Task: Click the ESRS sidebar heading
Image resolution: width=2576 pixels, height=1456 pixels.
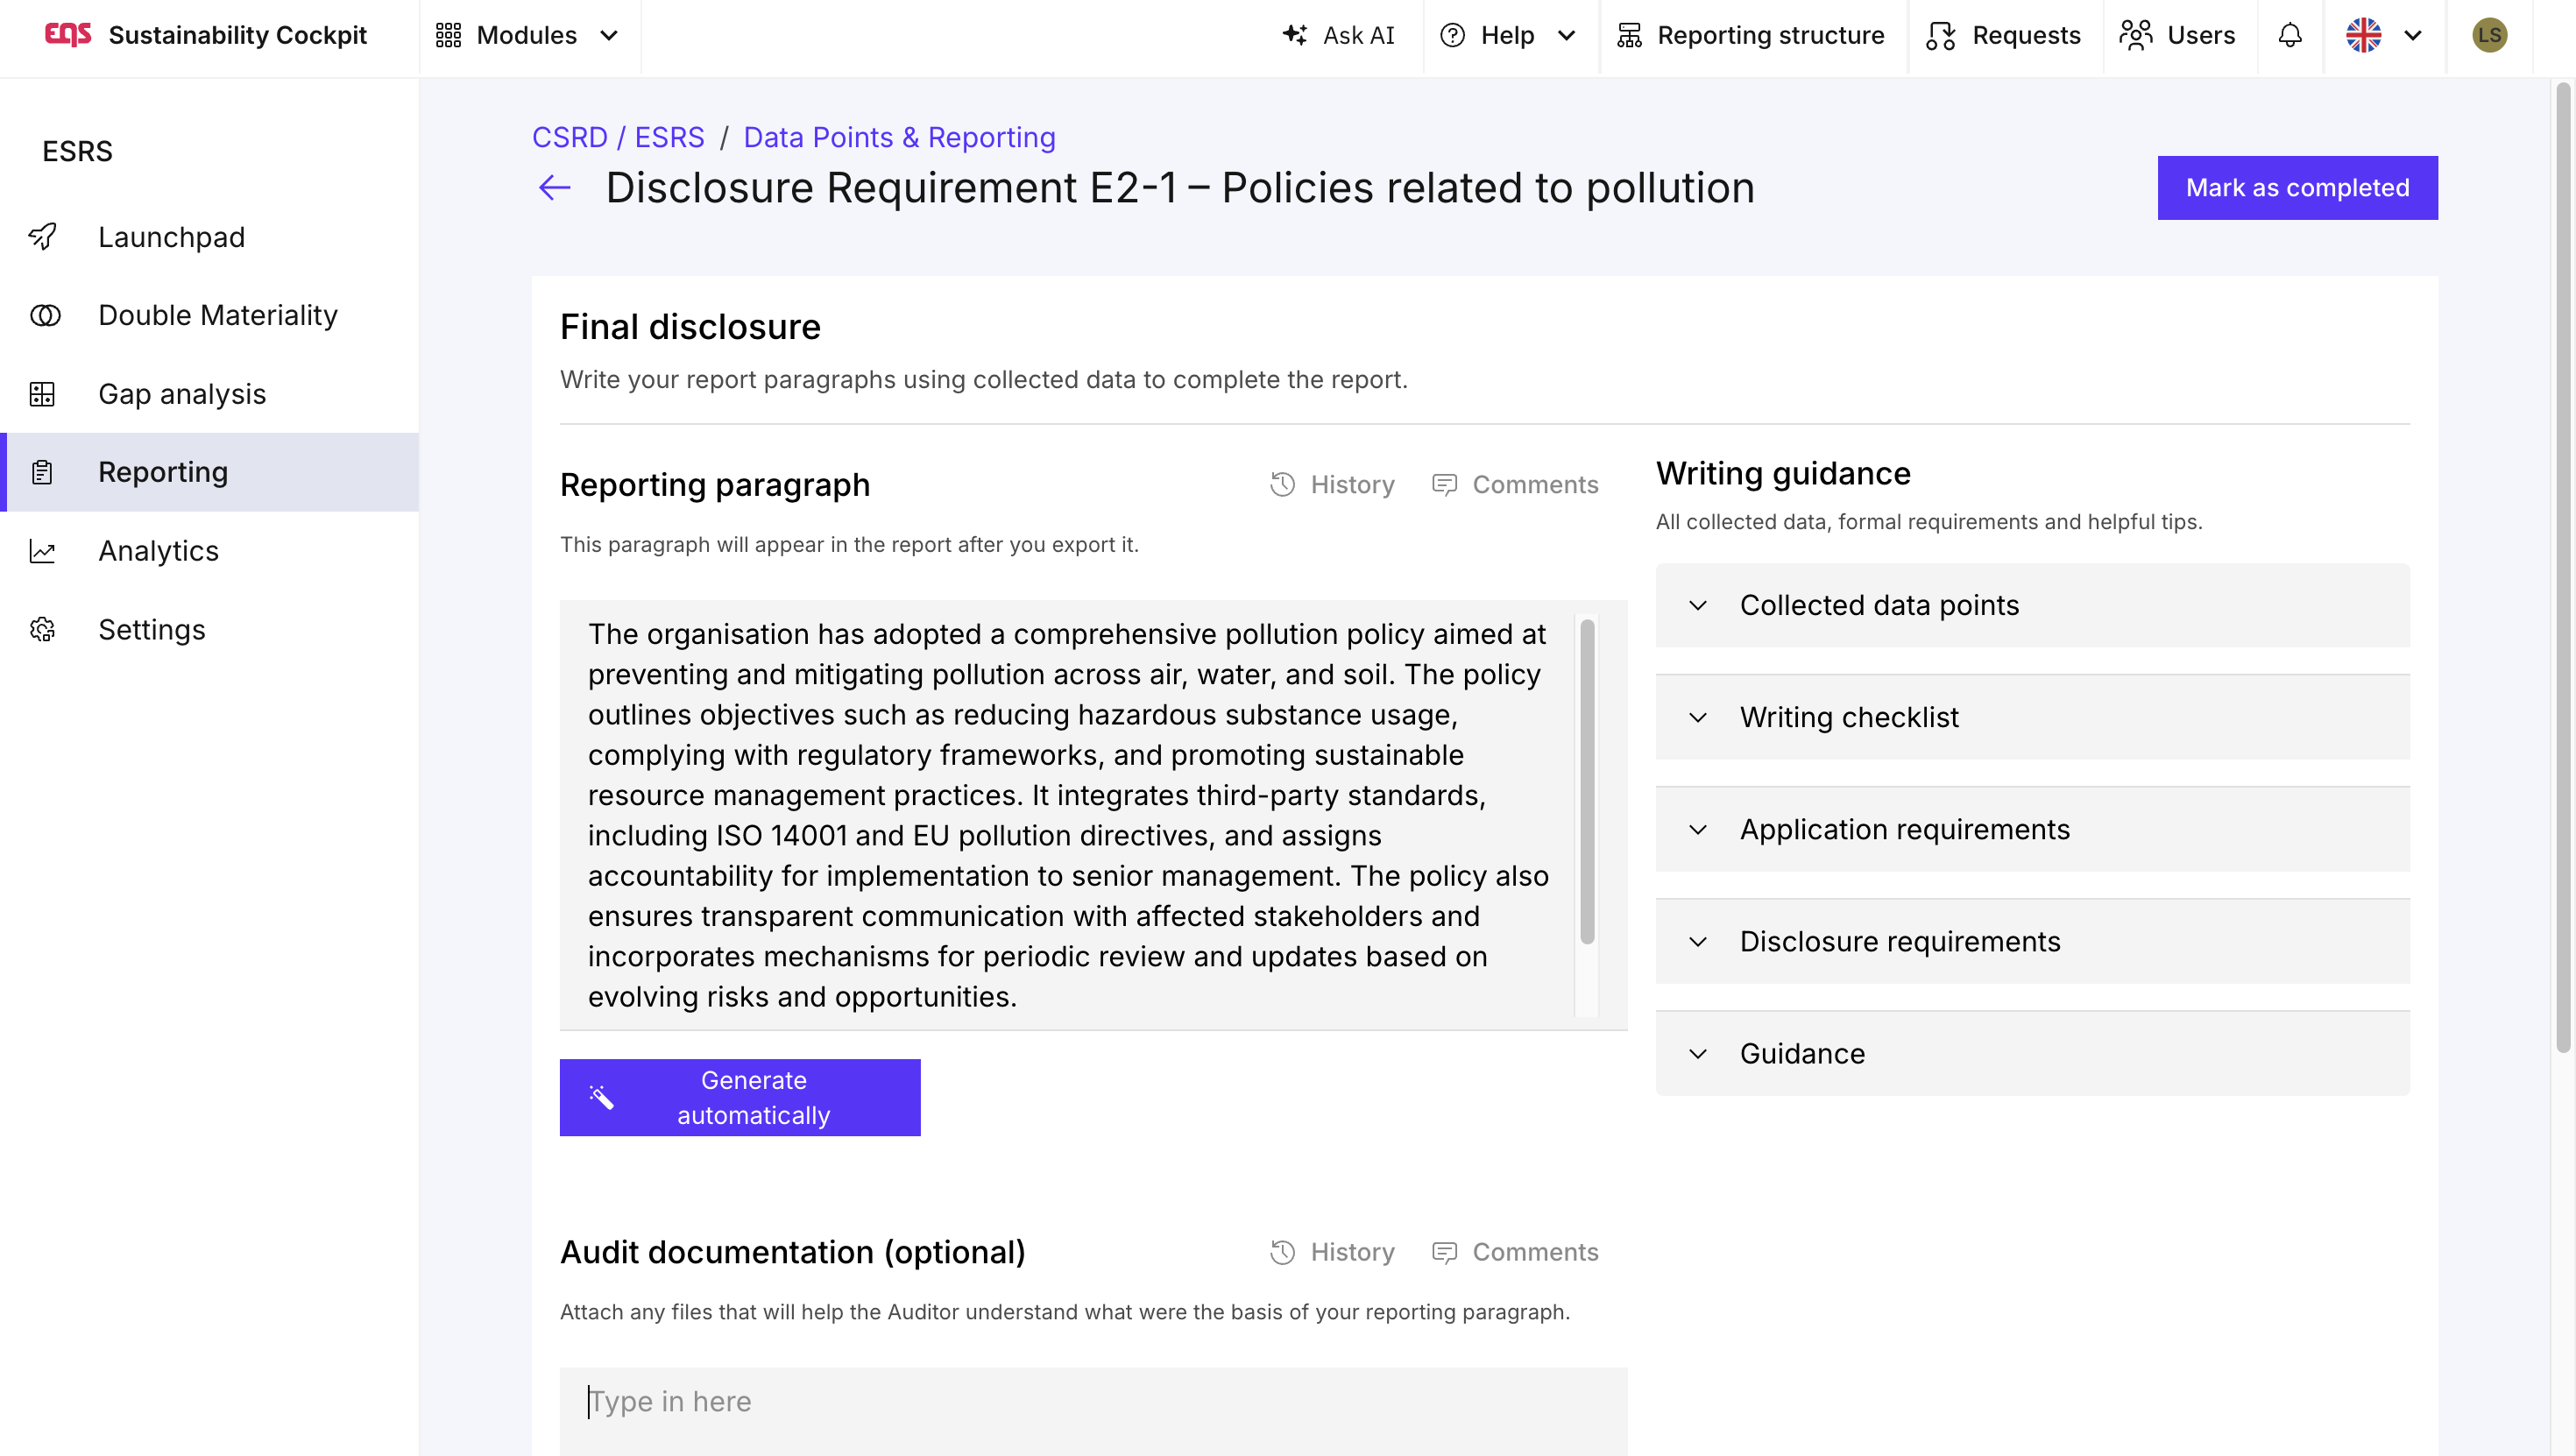Action: [77, 151]
